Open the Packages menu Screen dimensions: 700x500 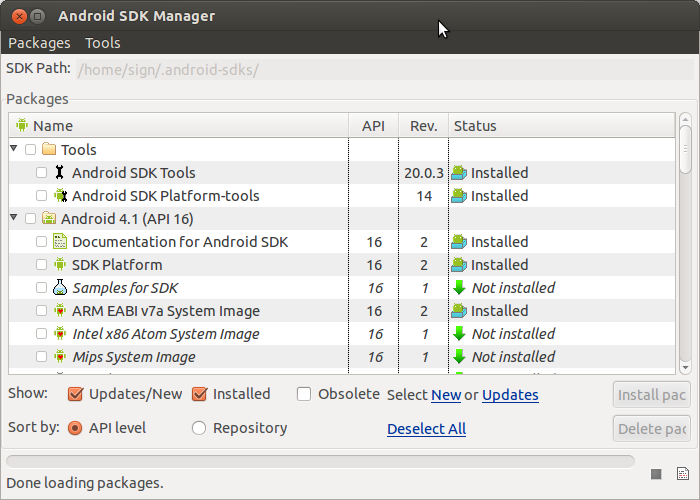pos(39,43)
